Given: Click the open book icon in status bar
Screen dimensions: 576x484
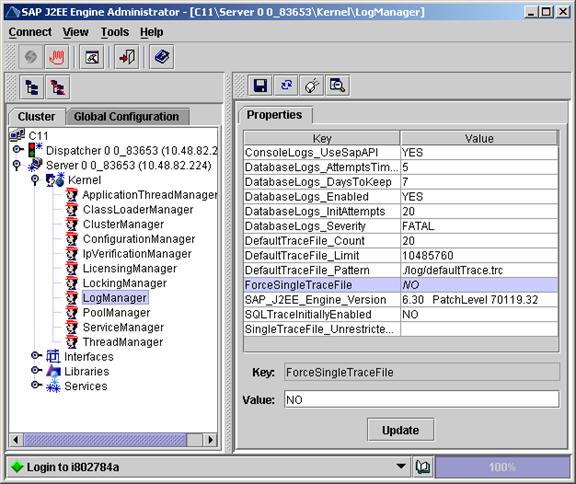Looking at the screenshot, I should tap(423, 467).
